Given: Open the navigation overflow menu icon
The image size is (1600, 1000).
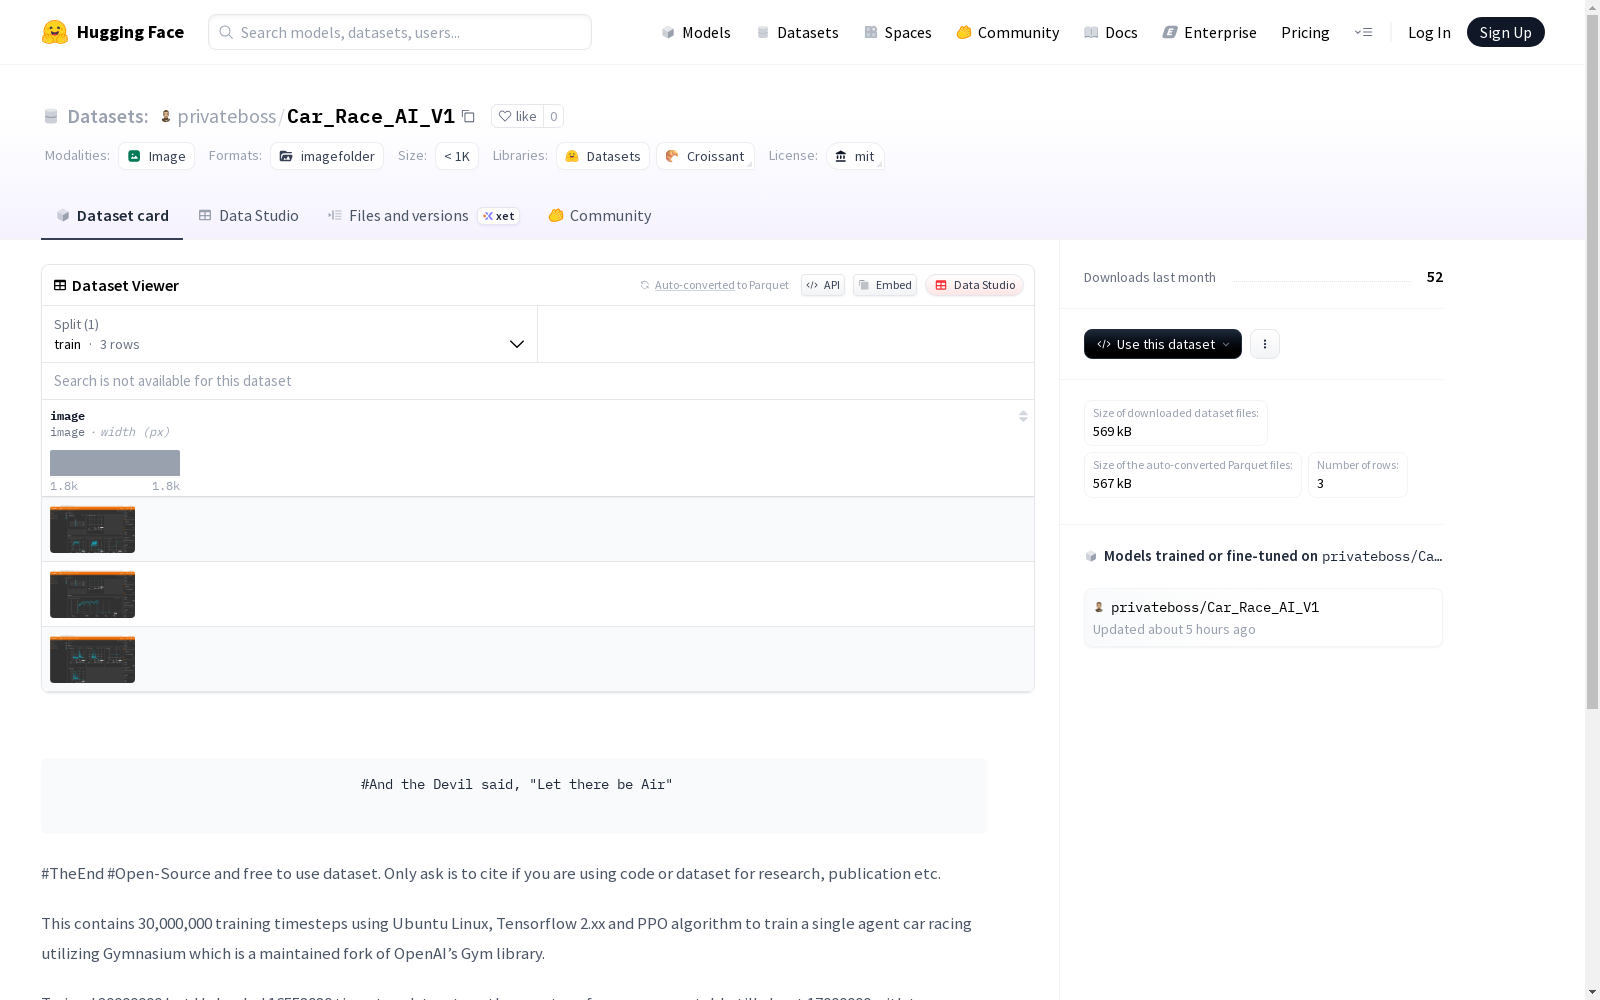Looking at the screenshot, I should (x=1363, y=32).
